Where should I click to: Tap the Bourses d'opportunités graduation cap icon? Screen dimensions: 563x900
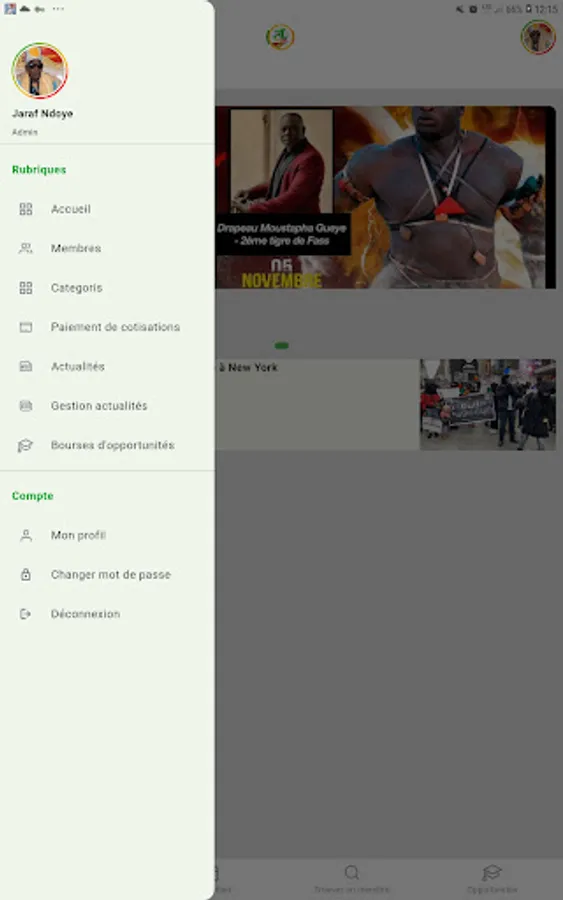(x=25, y=445)
